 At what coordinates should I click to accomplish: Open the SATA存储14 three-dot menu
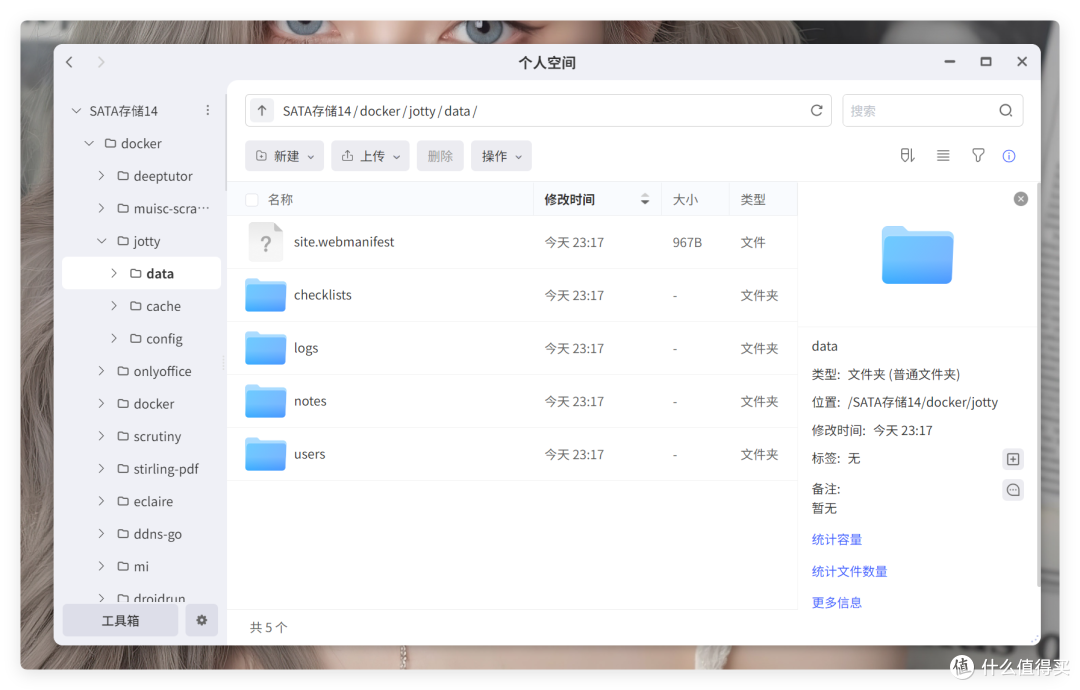coord(207,110)
